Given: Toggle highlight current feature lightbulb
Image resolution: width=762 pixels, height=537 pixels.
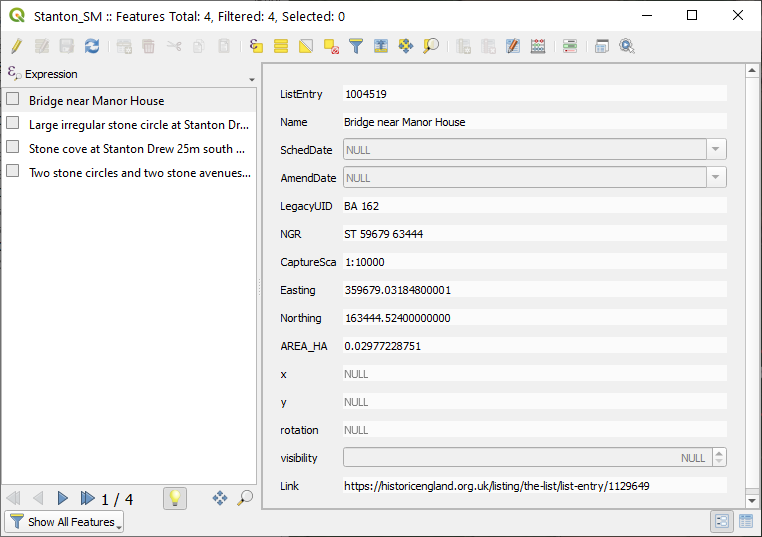Looking at the screenshot, I should click(x=175, y=498).
